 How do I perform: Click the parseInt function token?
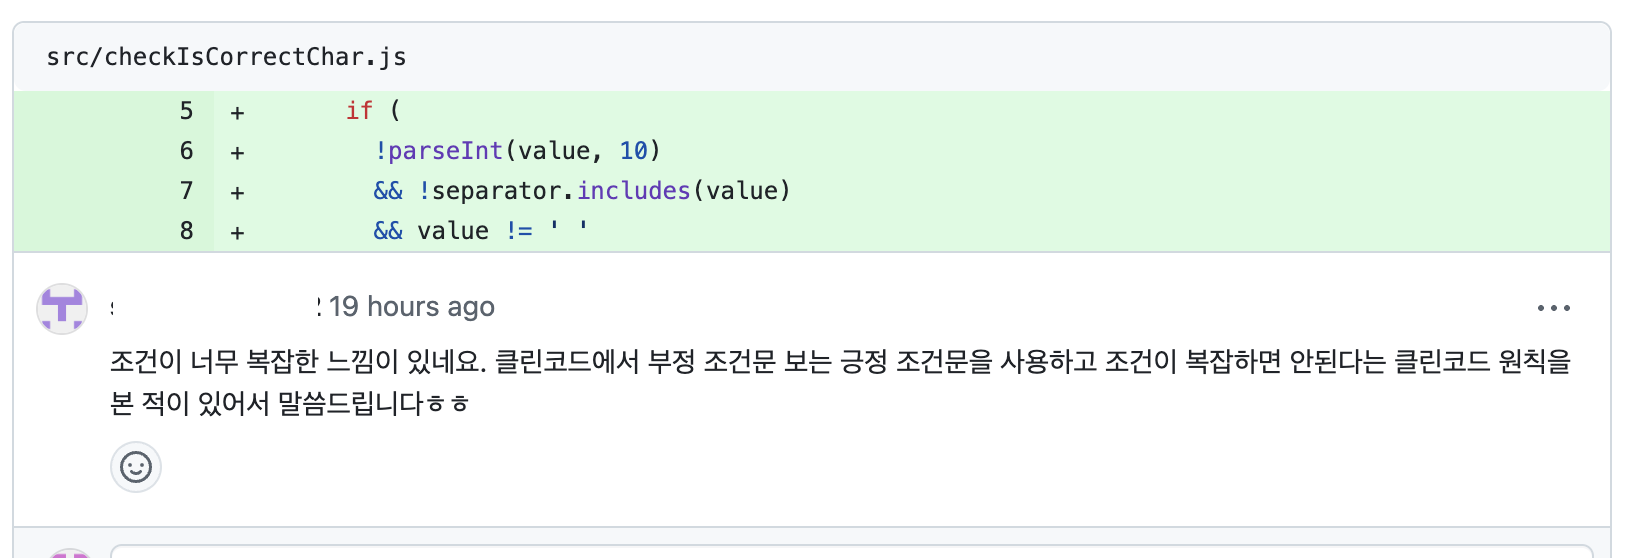[x=445, y=151]
